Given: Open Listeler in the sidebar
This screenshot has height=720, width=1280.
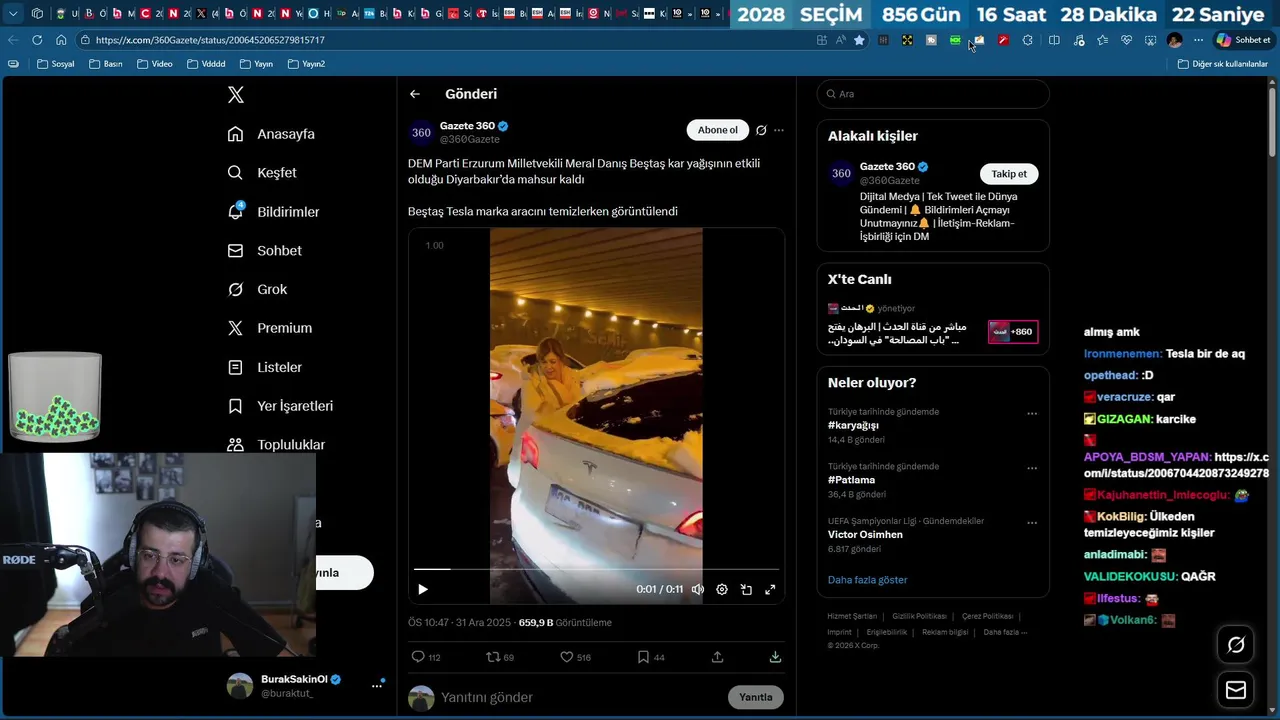Looking at the screenshot, I should coord(264,367).
